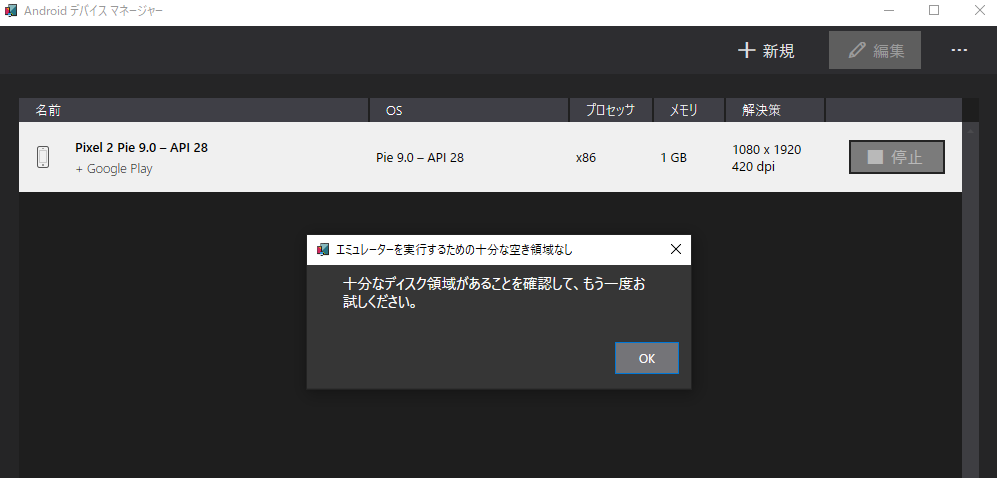Close the Android Device Manager window

(x=979, y=11)
